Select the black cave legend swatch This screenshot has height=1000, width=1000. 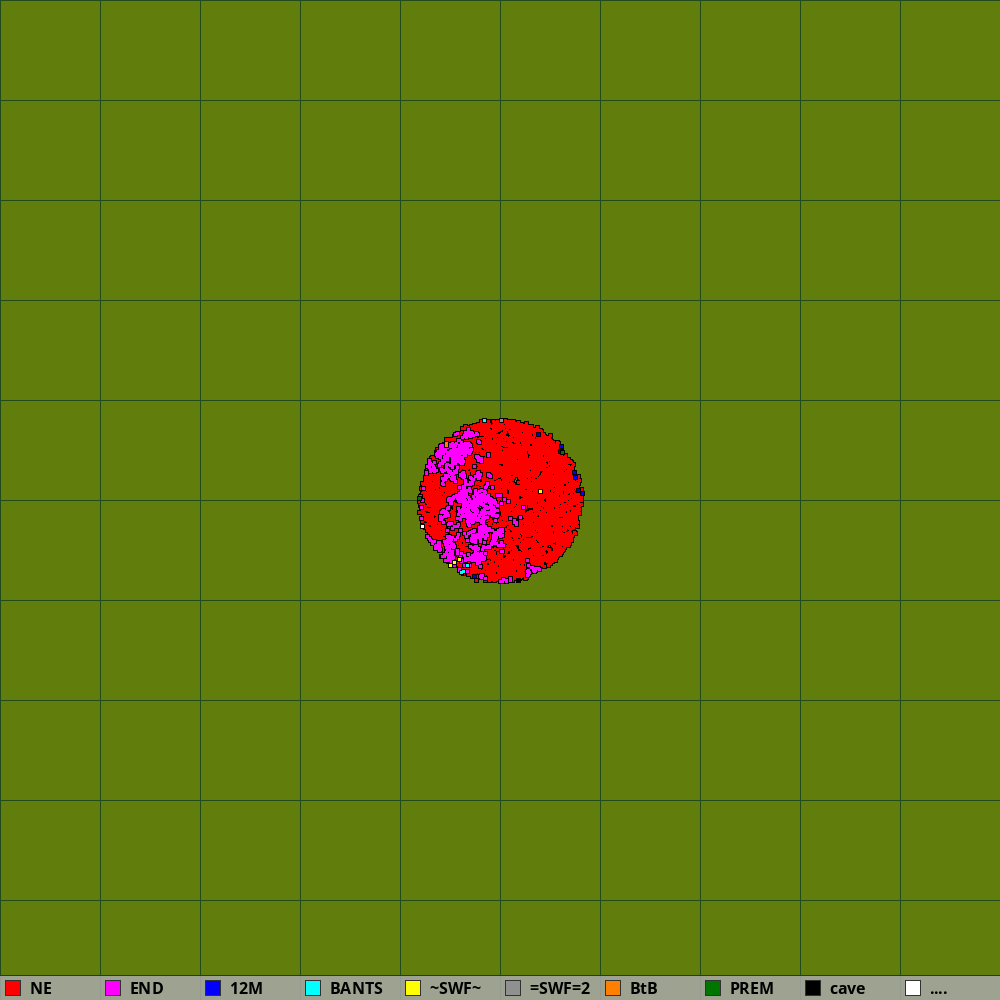click(x=813, y=988)
